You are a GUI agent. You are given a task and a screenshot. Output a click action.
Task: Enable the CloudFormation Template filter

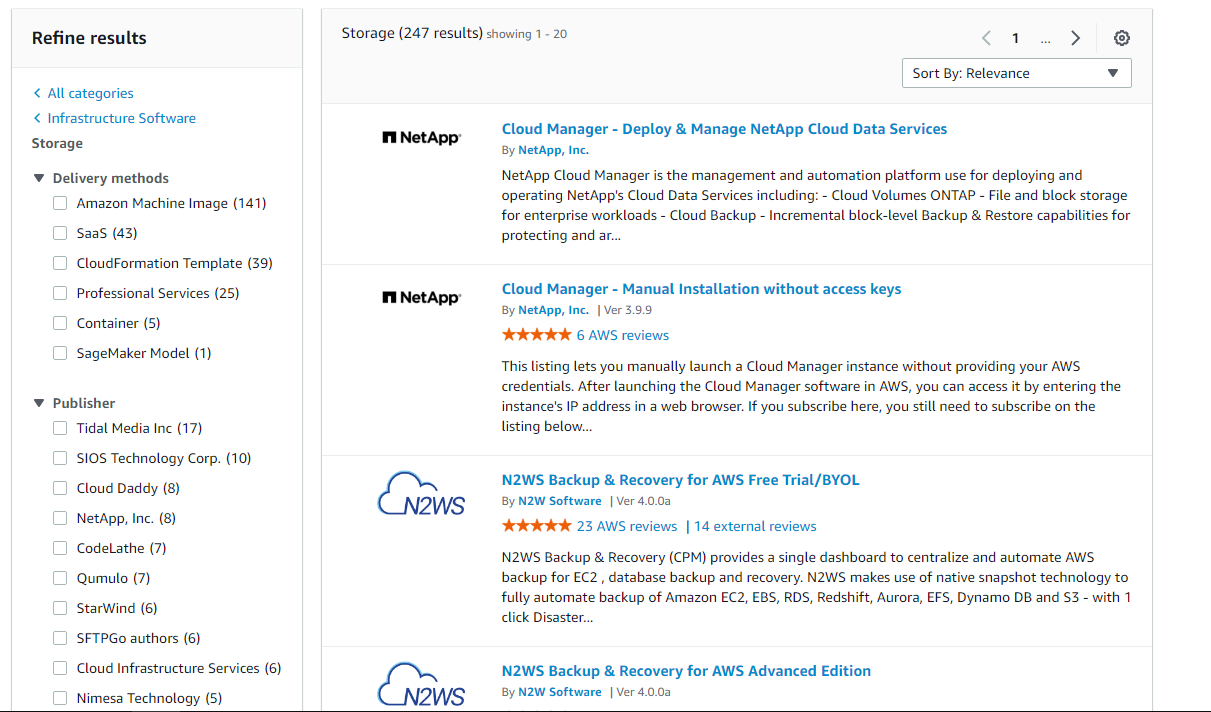60,263
